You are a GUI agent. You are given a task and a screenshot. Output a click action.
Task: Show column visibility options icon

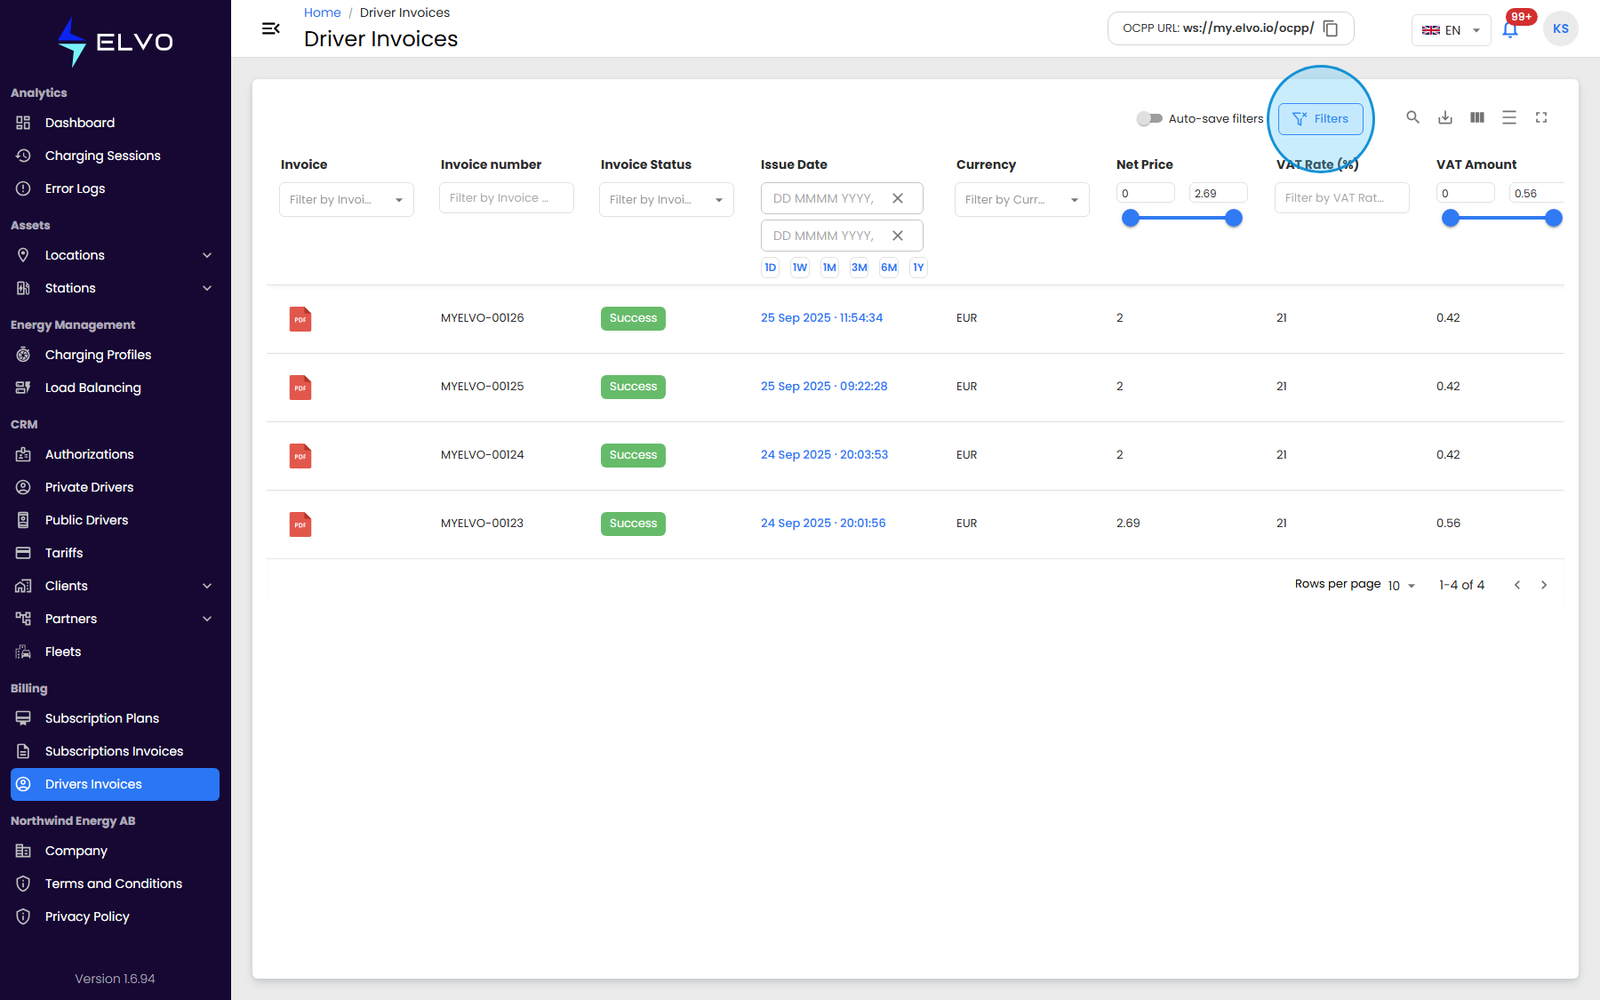[1477, 118]
